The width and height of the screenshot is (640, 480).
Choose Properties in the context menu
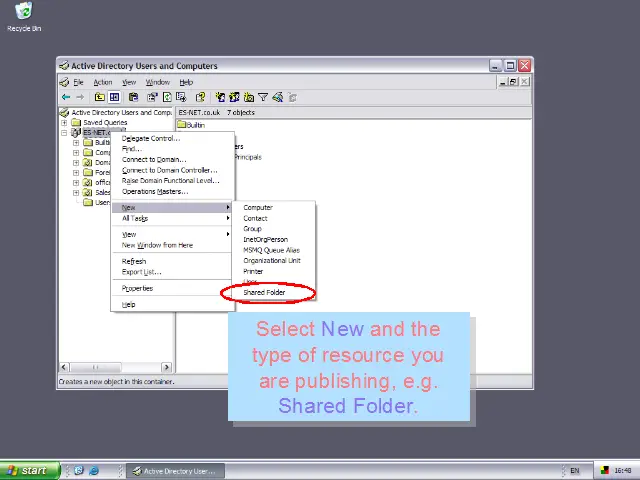tap(172, 288)
